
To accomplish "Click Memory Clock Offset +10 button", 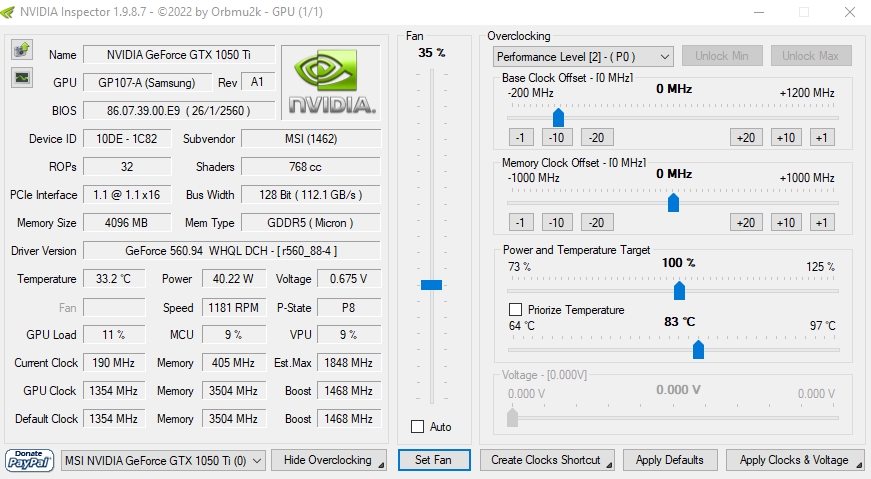I will [786, 222].
